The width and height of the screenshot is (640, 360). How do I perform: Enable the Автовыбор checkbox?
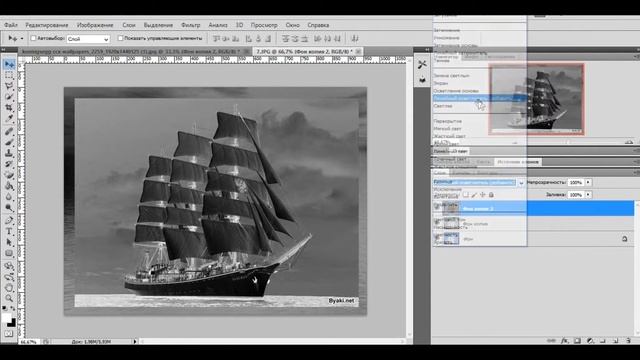[x=33, y=38]
